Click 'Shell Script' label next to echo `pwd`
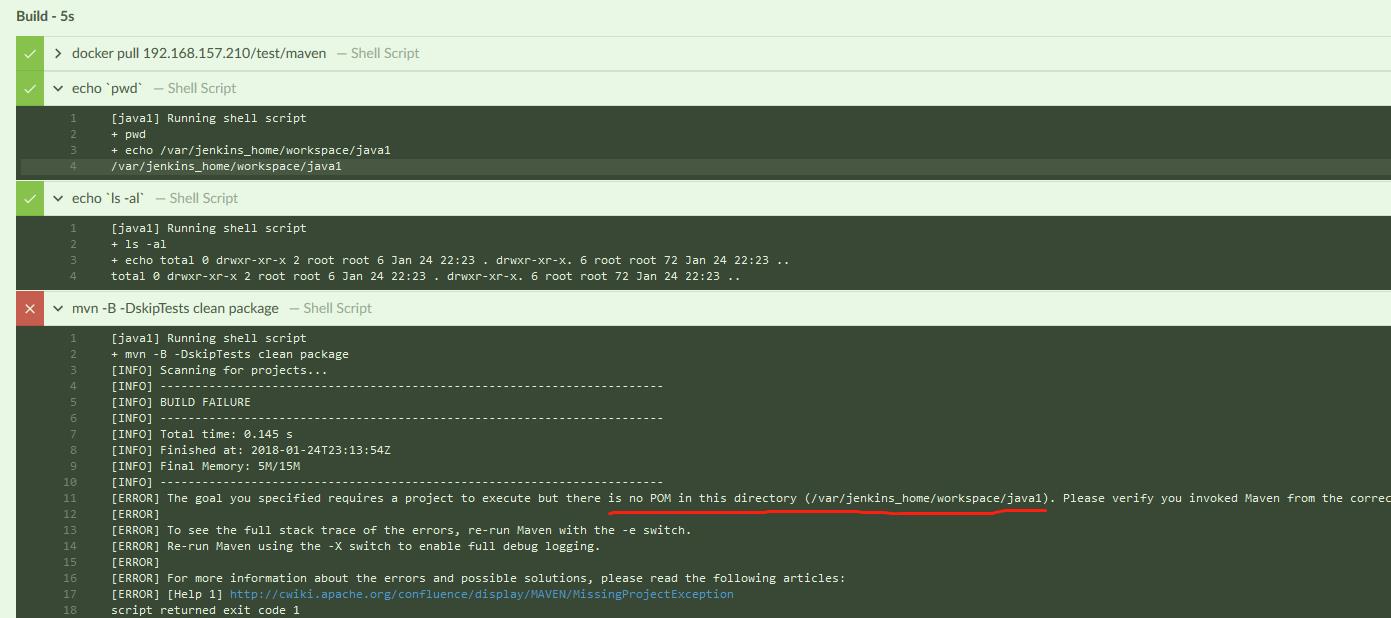The width and height of the screenshot is (1391, 618). pos(201,88)
